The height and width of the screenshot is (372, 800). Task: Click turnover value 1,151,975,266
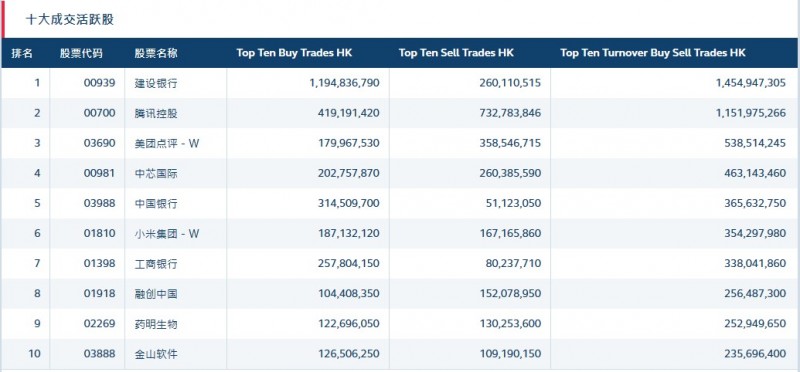751,113
